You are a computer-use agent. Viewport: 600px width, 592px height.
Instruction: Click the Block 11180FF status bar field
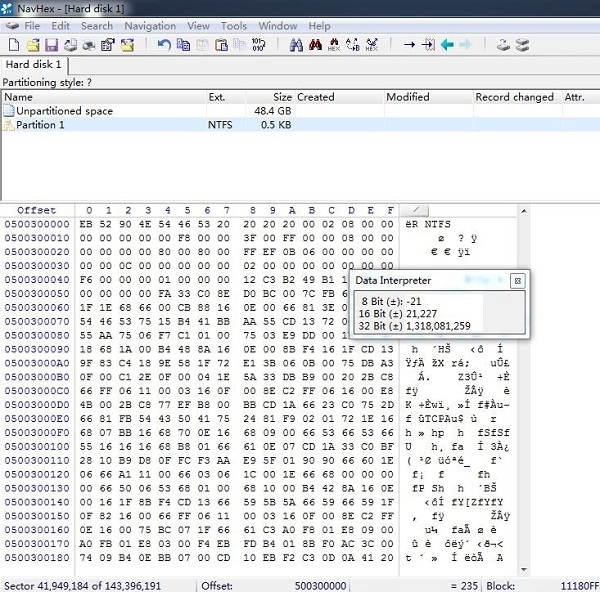(x=542, y=586)
